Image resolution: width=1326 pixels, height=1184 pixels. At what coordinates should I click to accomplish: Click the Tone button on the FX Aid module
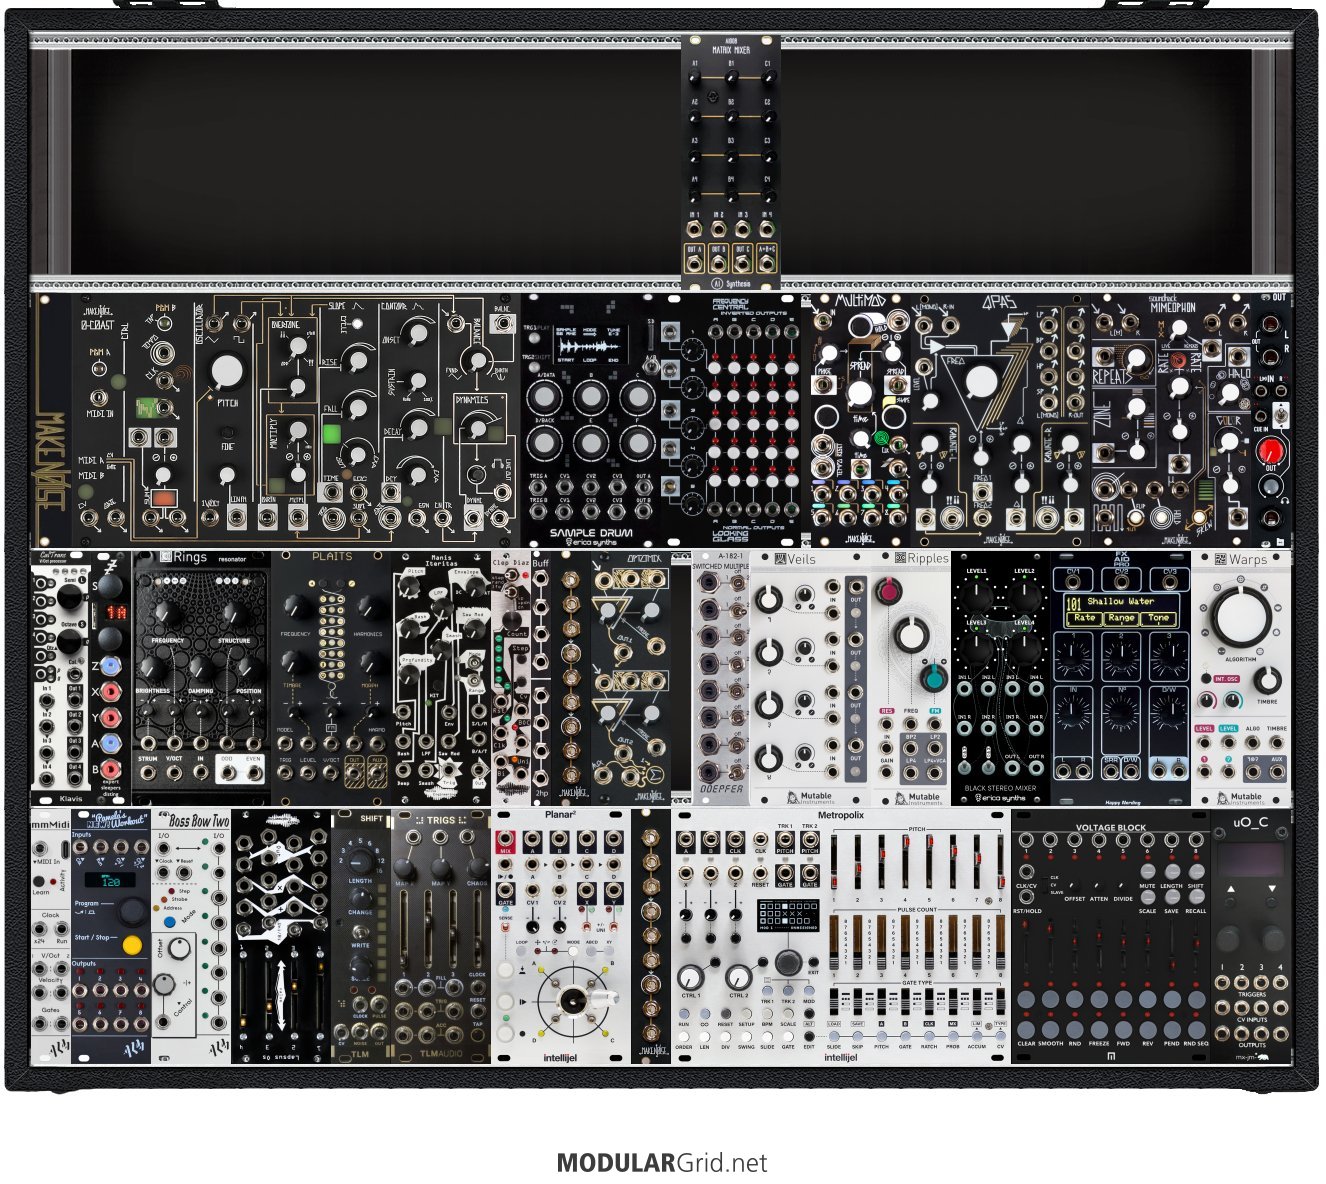pyautogui.click(x=1158, y=618)
